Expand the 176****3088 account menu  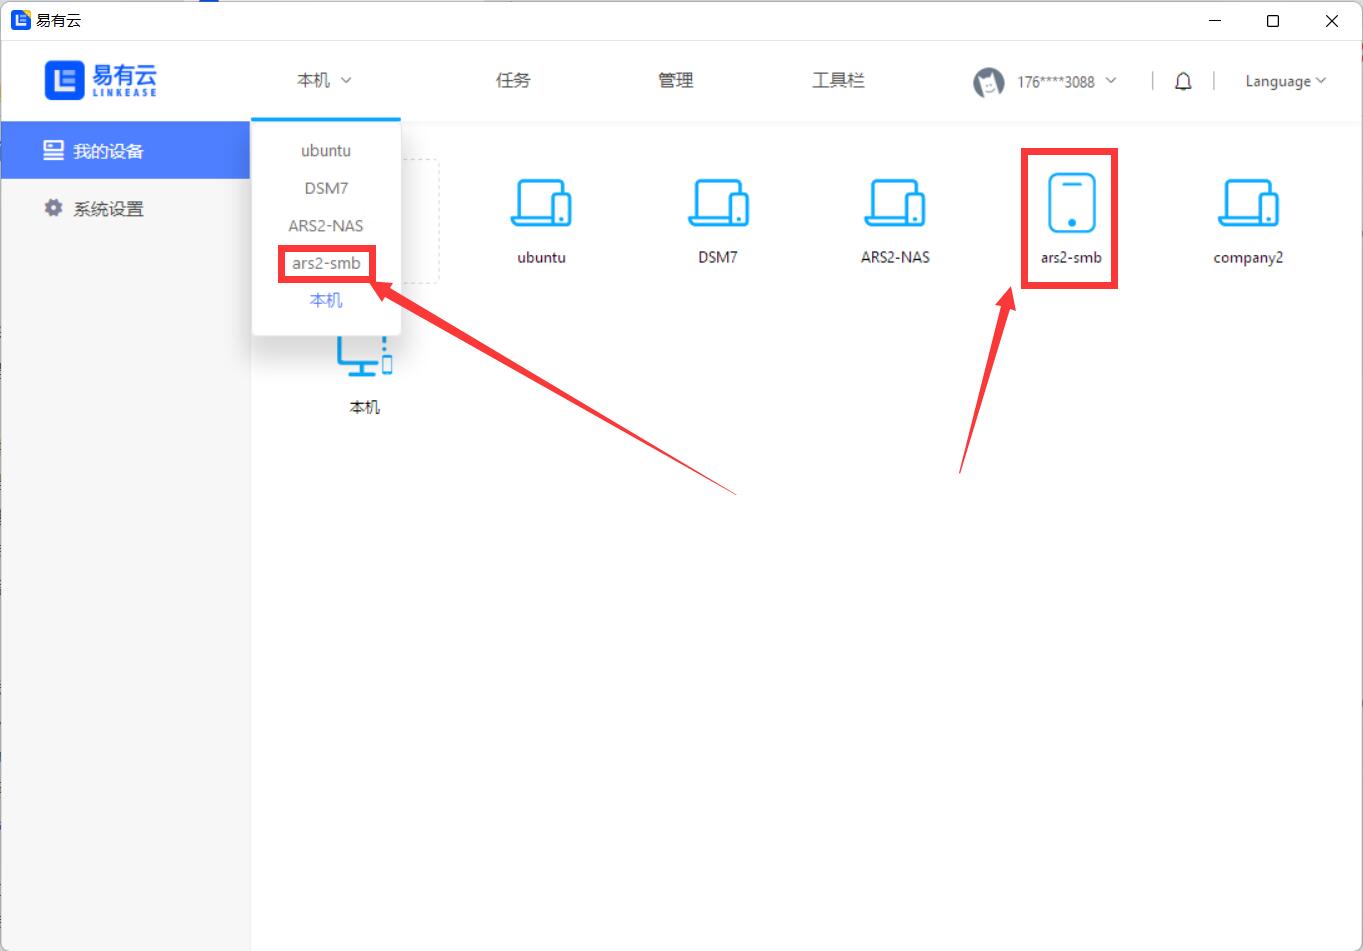[x=1066, y=82]
